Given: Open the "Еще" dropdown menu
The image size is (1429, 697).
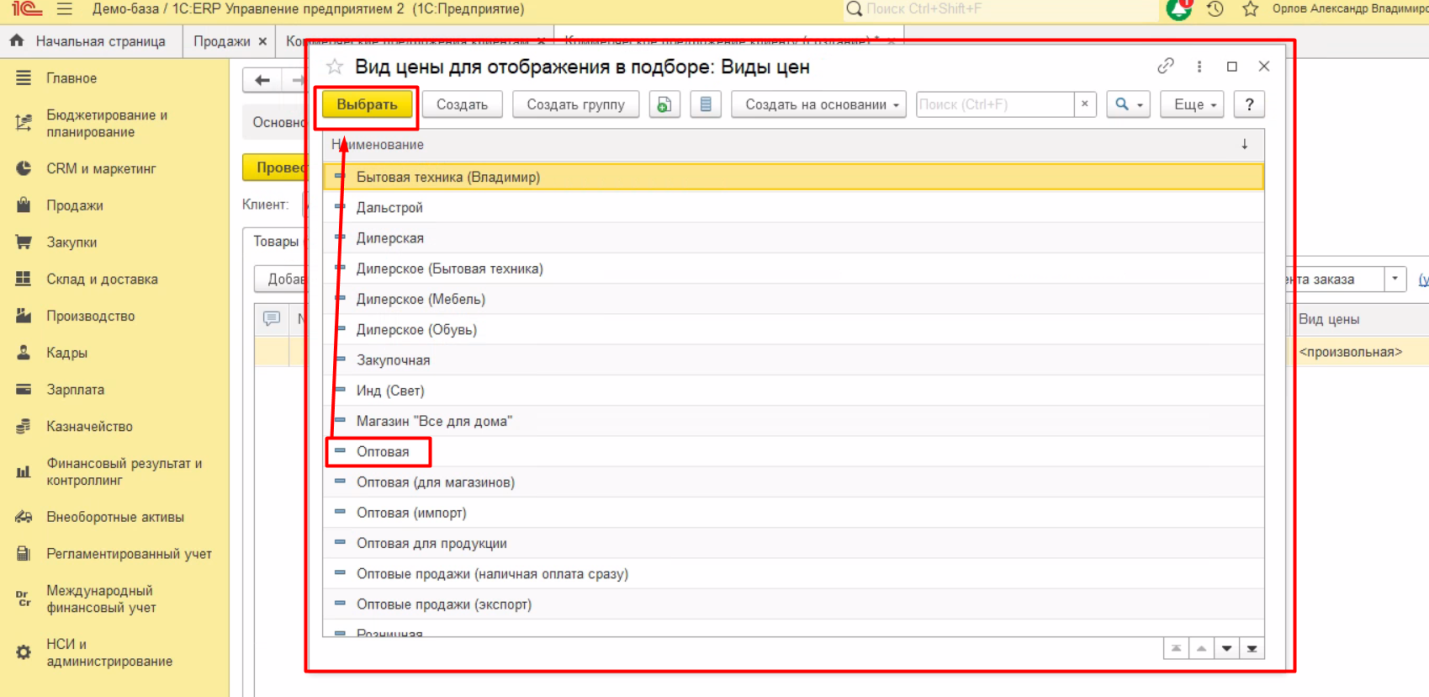Looking at the screenshot, I should (x=1192, y=105).
